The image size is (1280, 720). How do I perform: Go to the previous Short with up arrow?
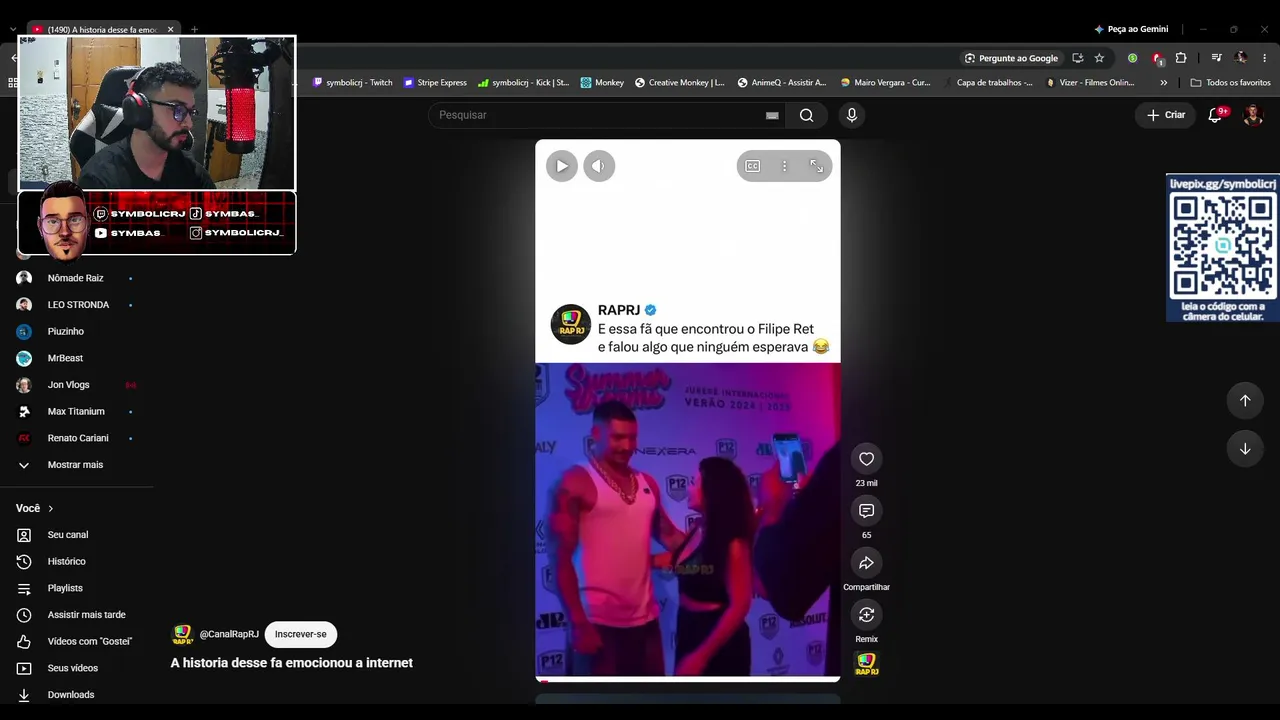coord(1245,401)
